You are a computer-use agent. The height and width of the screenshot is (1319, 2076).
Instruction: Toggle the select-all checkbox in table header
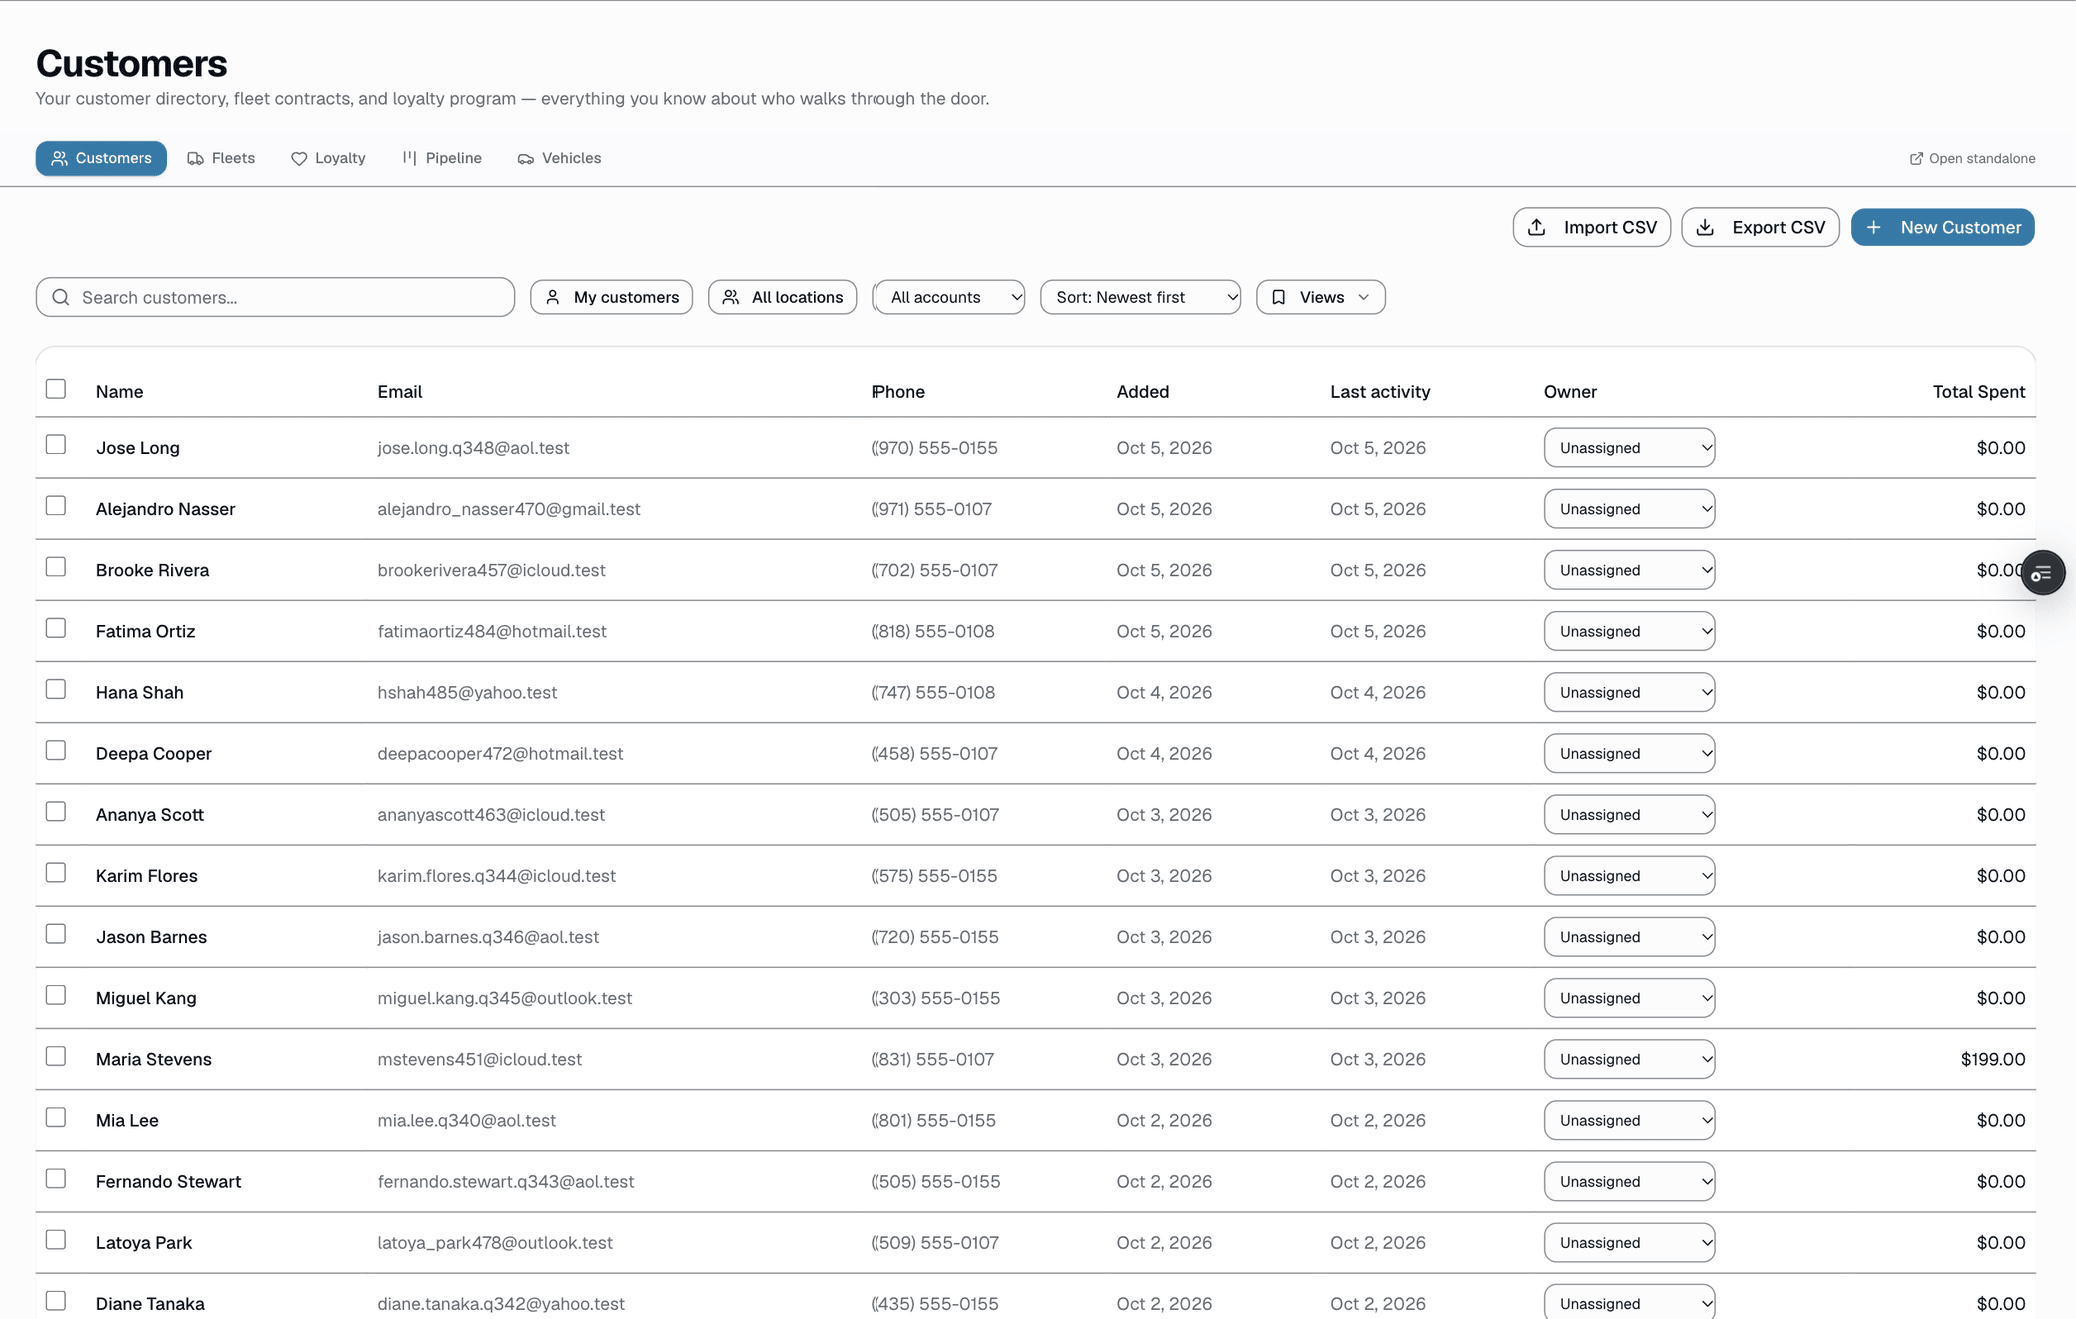tap(56, 389)
